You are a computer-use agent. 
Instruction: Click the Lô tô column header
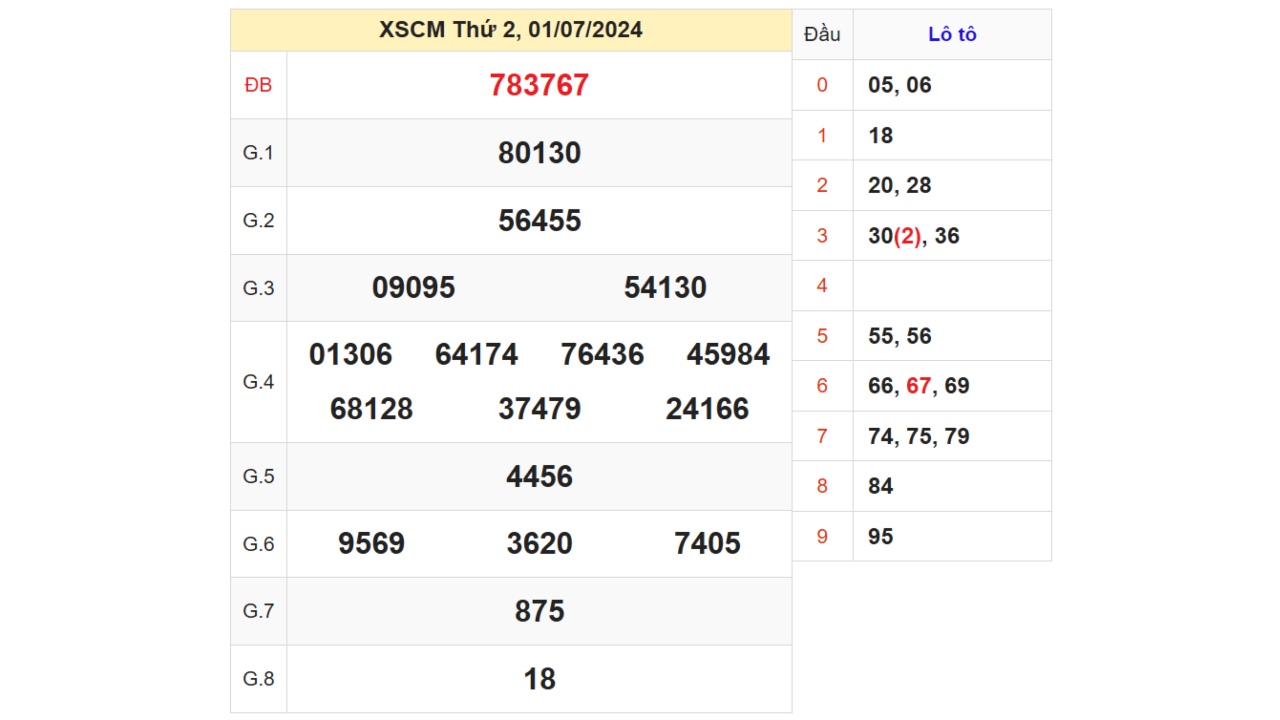[x=952, y=35]
